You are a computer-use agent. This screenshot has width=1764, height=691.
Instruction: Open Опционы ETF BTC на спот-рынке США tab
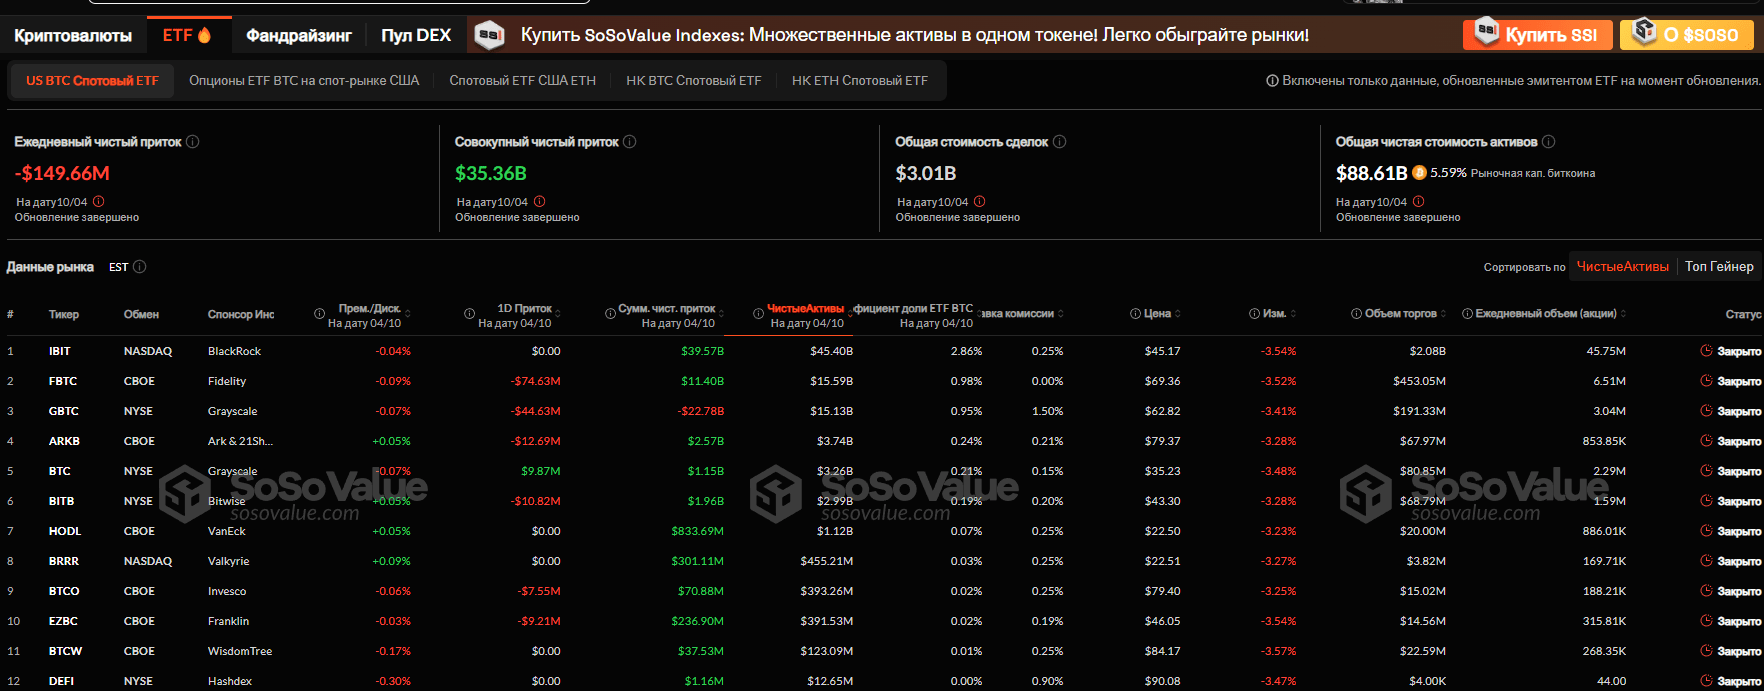(x=304, y=81)
